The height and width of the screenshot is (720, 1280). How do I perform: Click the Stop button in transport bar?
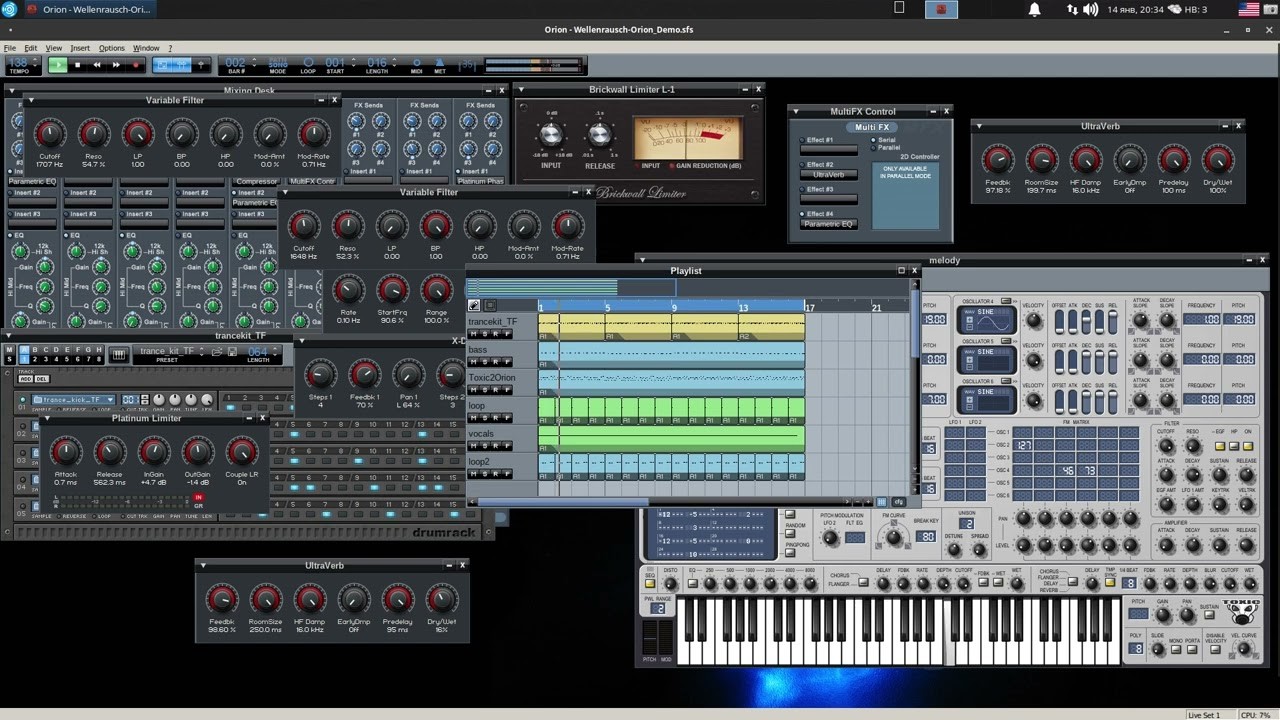(78, 65)
